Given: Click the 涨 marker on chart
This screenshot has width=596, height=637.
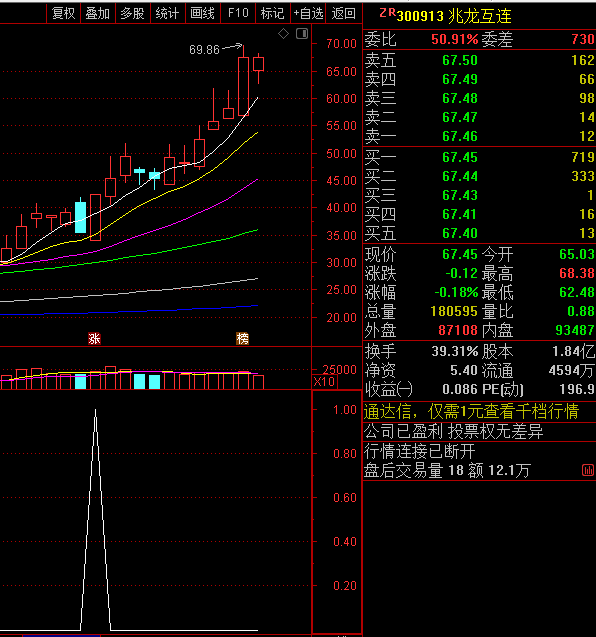Looking at the screenshot, I should click(94, 338).
